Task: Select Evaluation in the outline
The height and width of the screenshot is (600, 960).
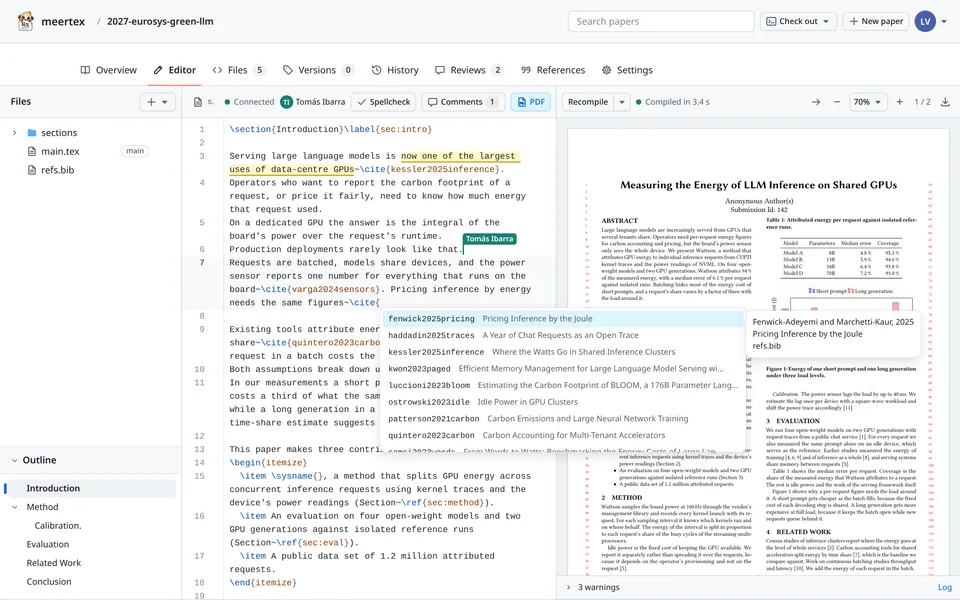Action: (x=48, y=544)
